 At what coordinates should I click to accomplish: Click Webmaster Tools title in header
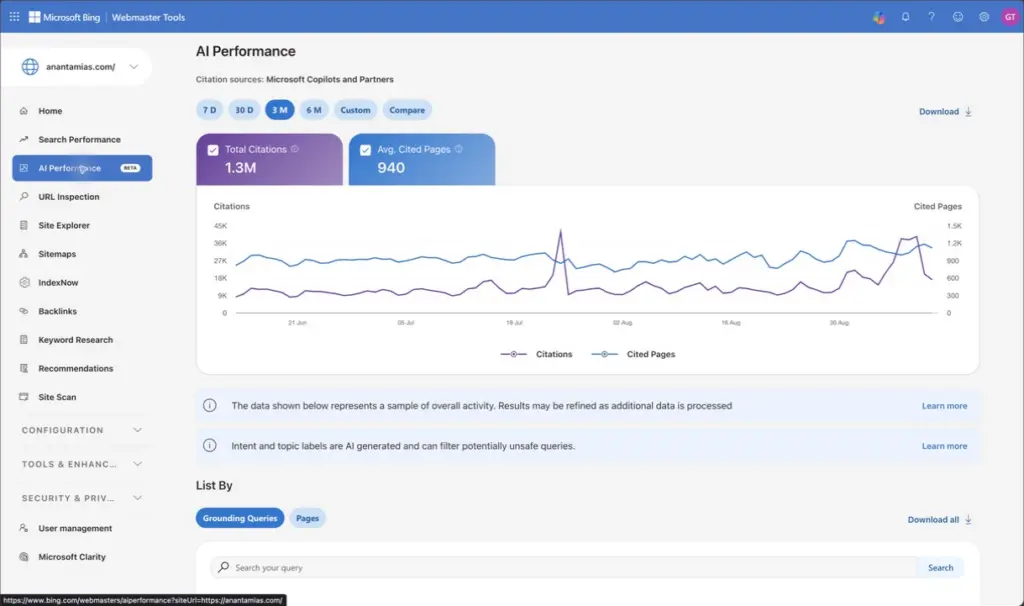click(x=148, y=18)
